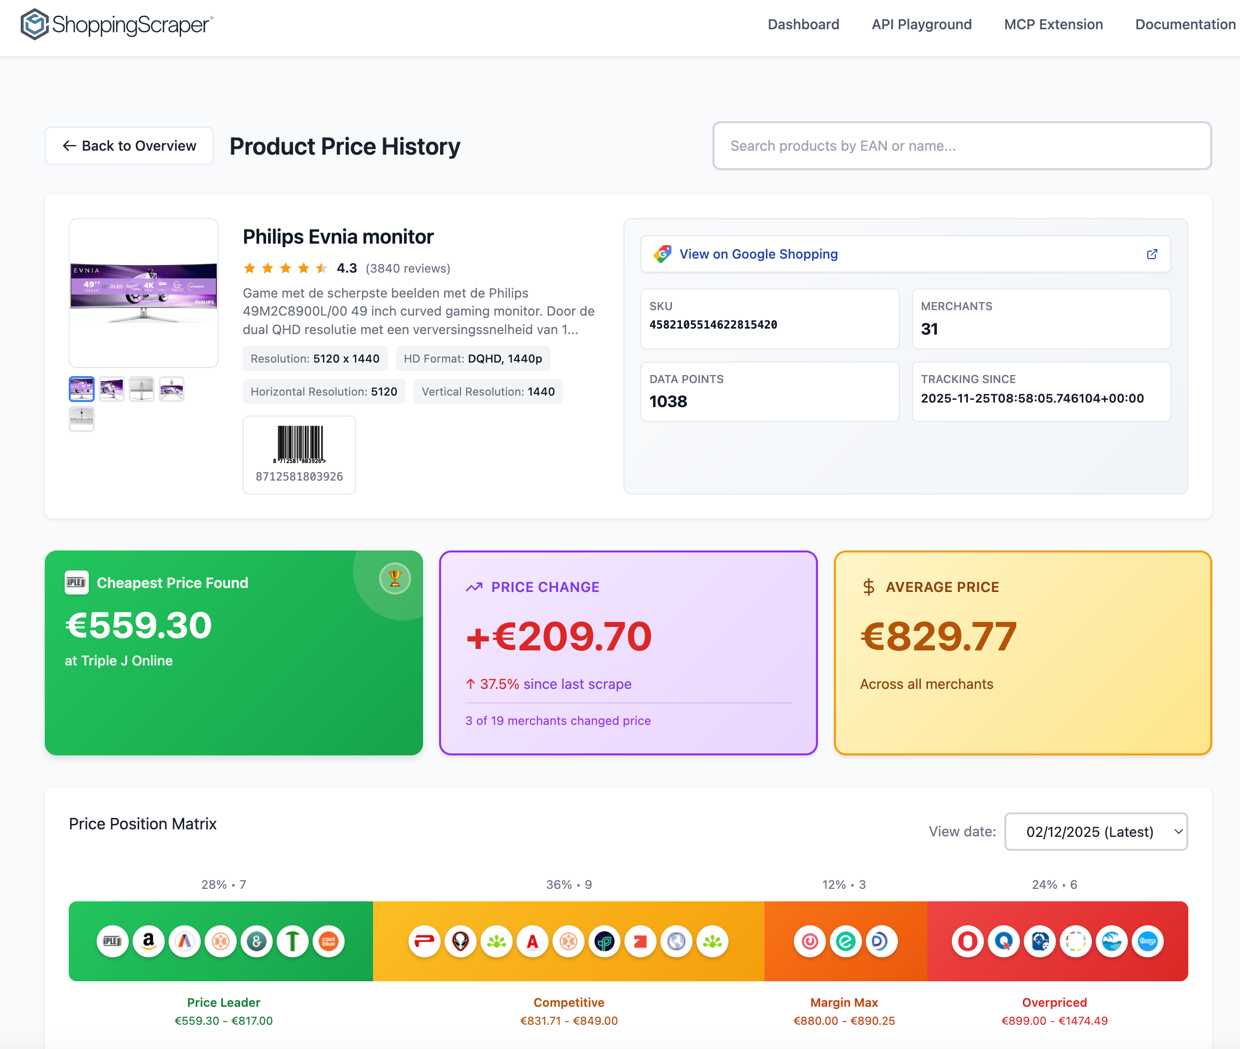Click the Data Points value 1038
Viewport: 1240px width, 1049px height.
point(668,402)
